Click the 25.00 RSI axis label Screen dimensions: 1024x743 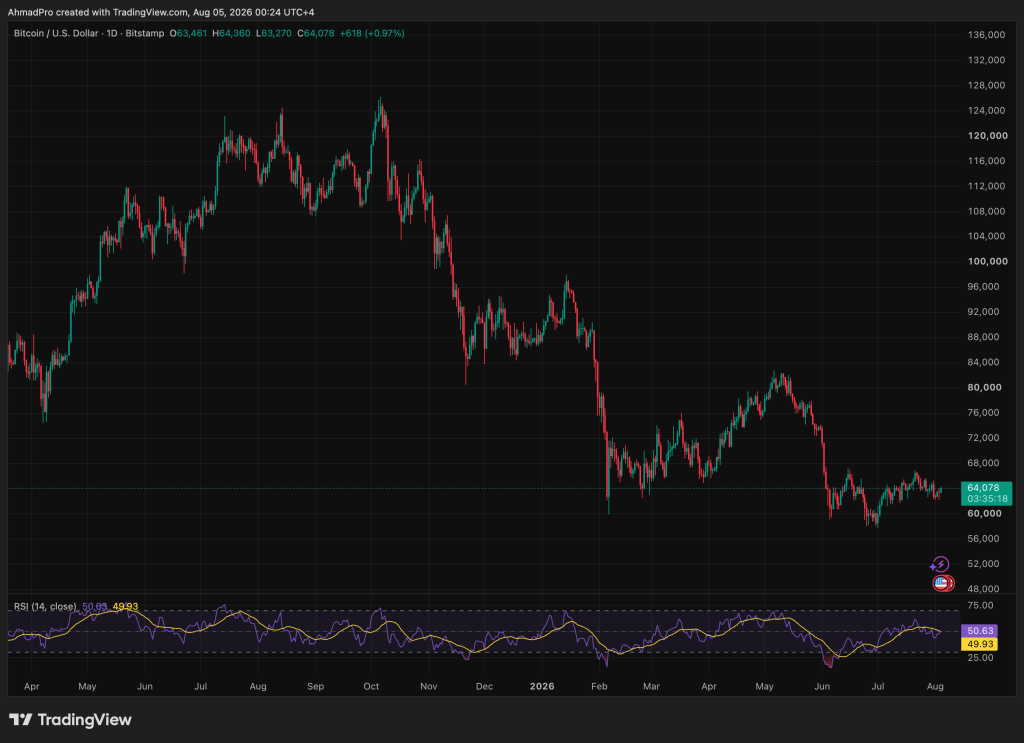pos(980,657)
